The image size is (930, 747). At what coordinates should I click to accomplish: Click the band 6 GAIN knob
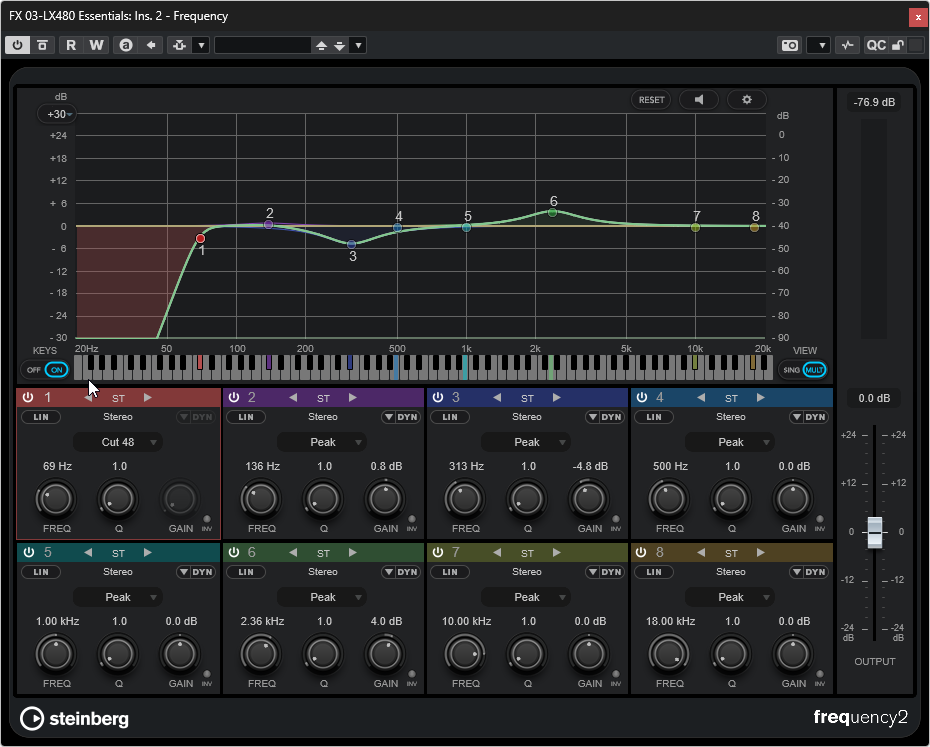(x=385, y=654)
